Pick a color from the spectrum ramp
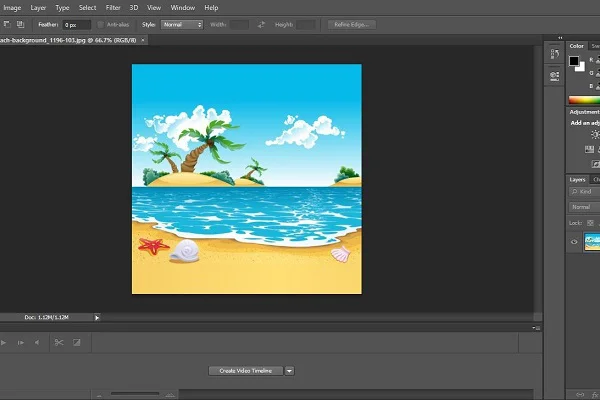Screen dimensions: 600x400 584,100
